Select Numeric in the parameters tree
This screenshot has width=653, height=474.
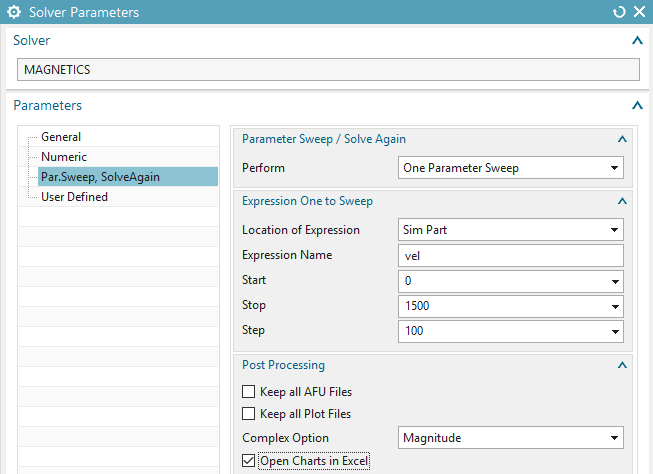(63, 157)
